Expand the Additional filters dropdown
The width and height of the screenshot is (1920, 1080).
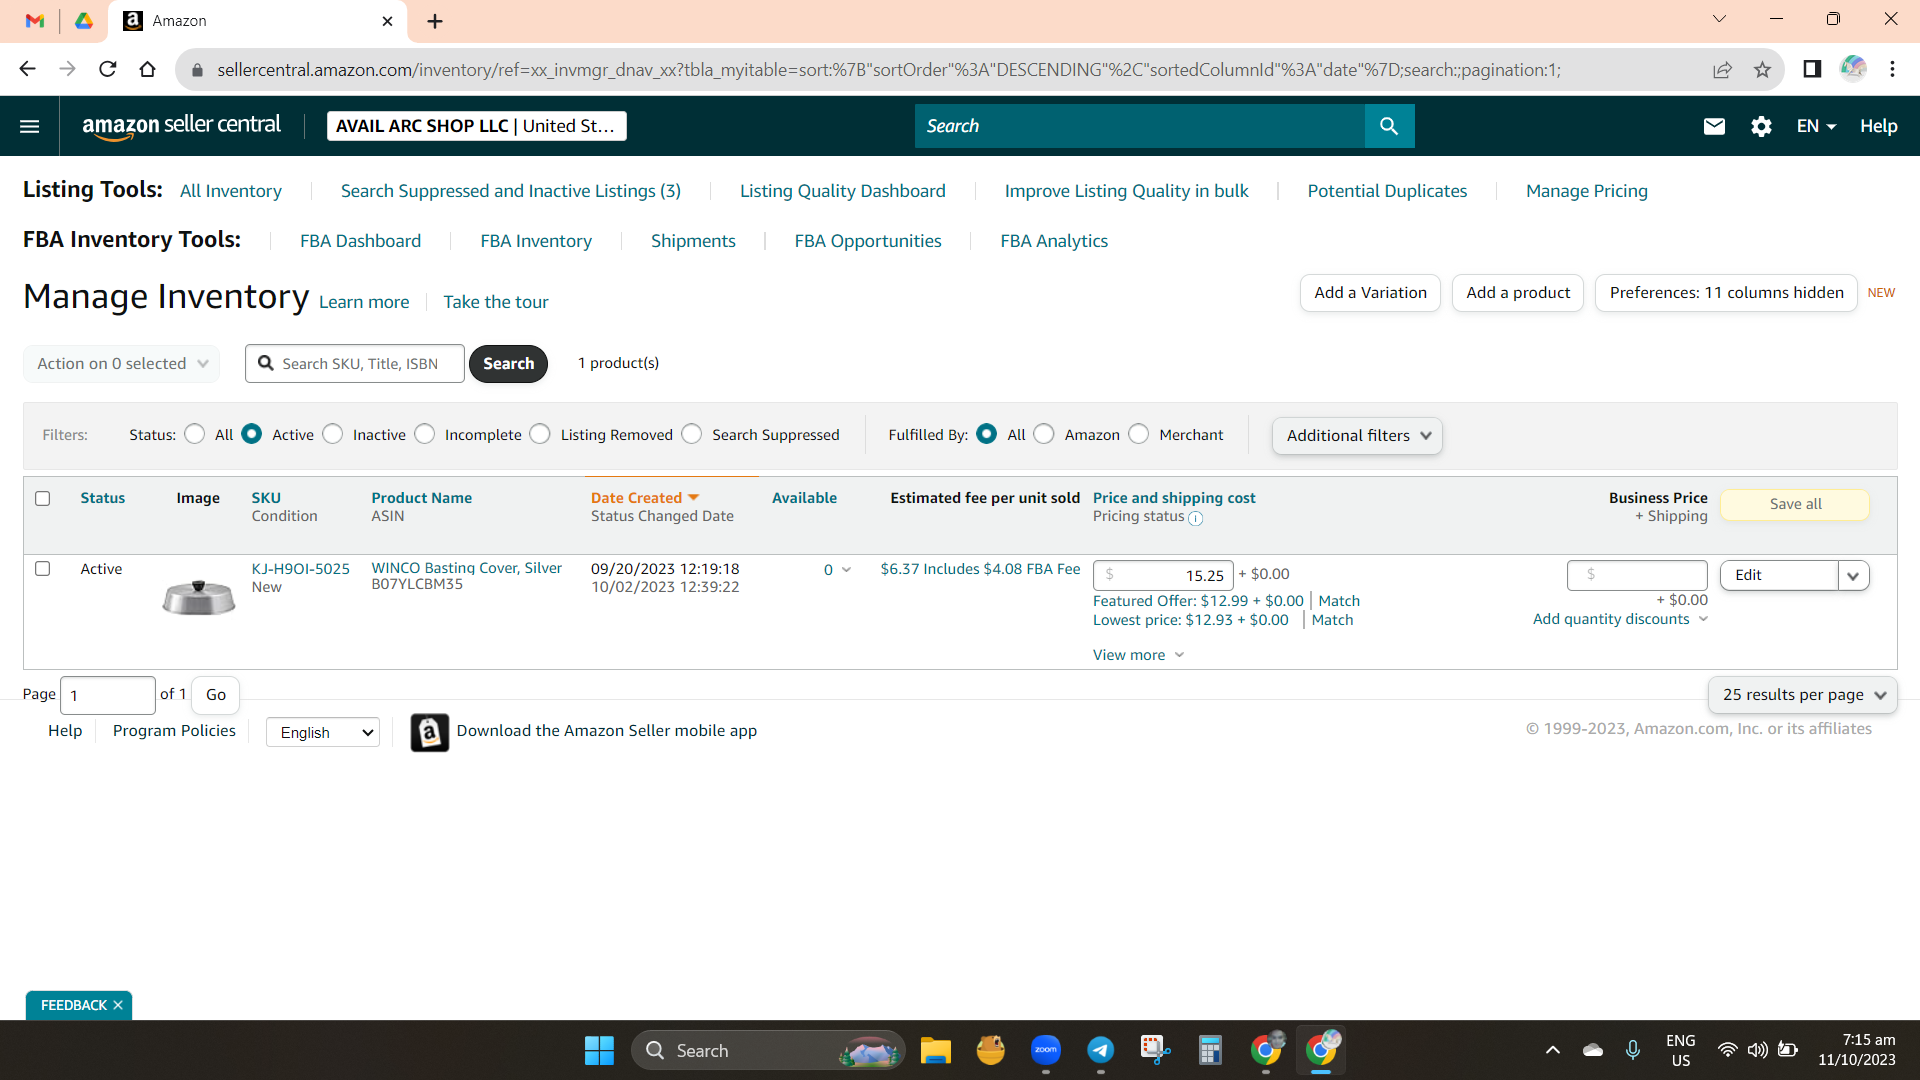click(x=1357, y=436)
